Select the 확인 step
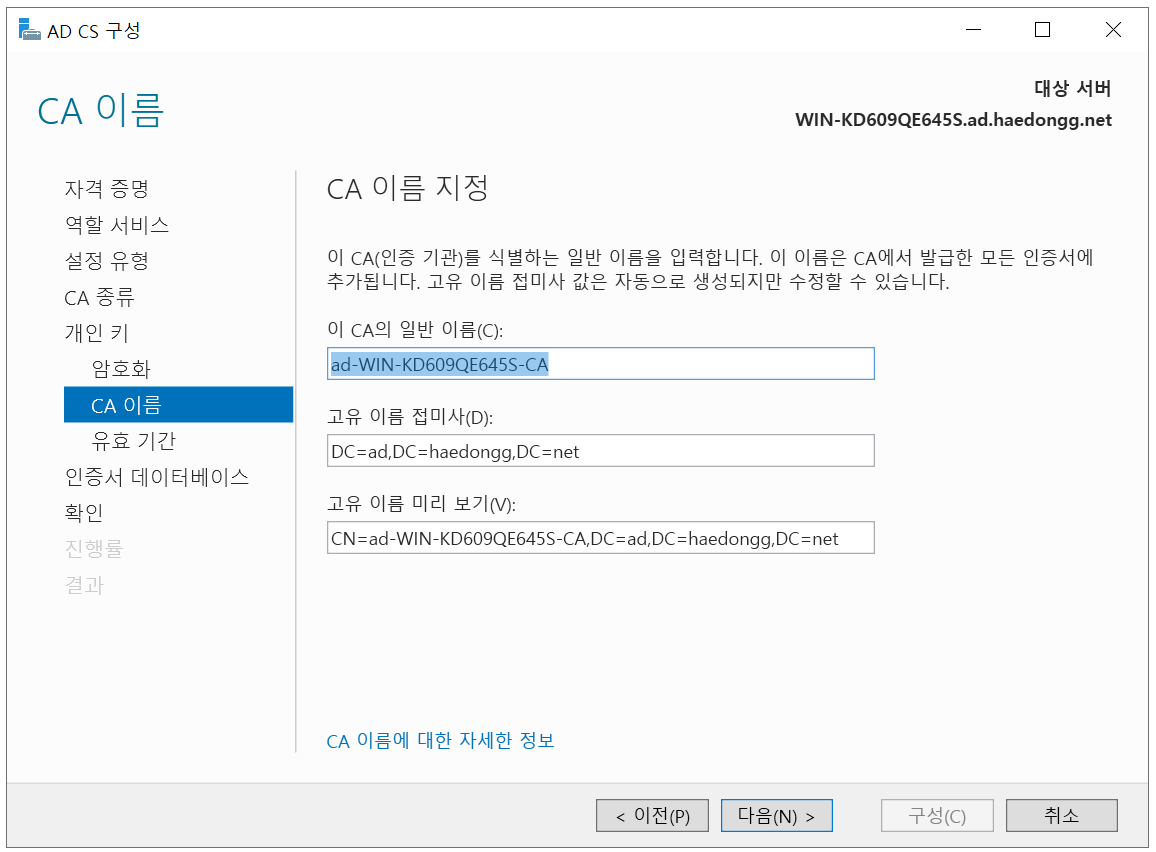Image resolution: width=1156 pixels, height=852 pixels. click(83, 513)
